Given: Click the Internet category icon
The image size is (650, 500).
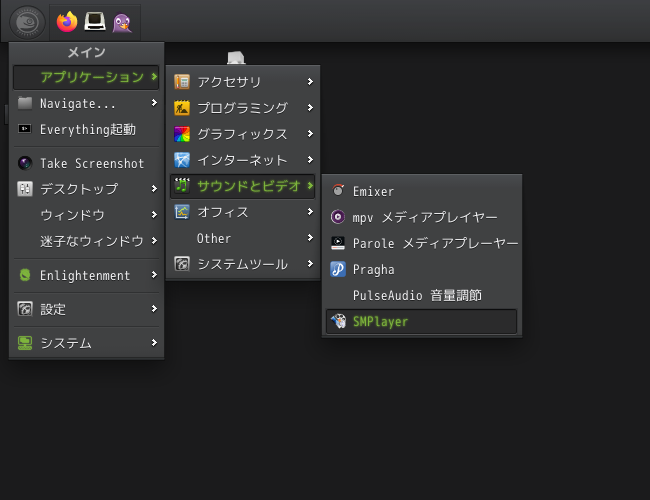Looking at the screenshot, I should [x=182, y=160].
